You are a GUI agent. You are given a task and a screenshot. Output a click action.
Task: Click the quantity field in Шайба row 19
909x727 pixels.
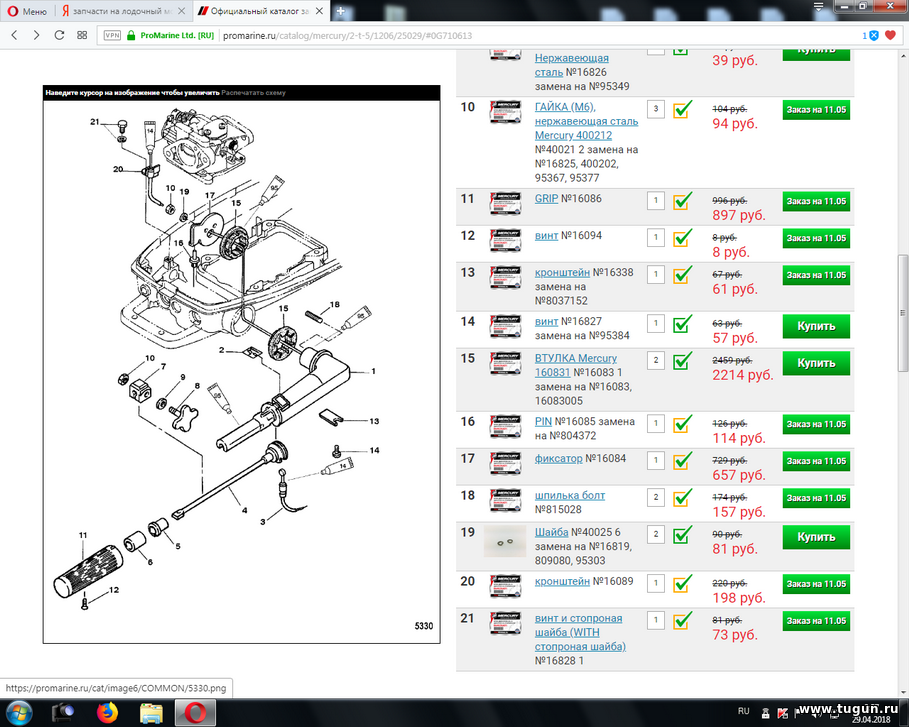[656, 535]
